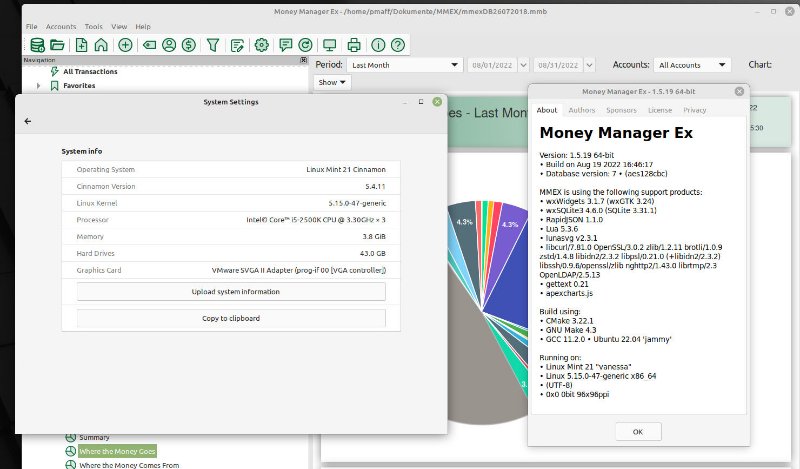Click the print toolbar icon
The width and height of the screenshot is (800, 469).
tap(354, 45)
